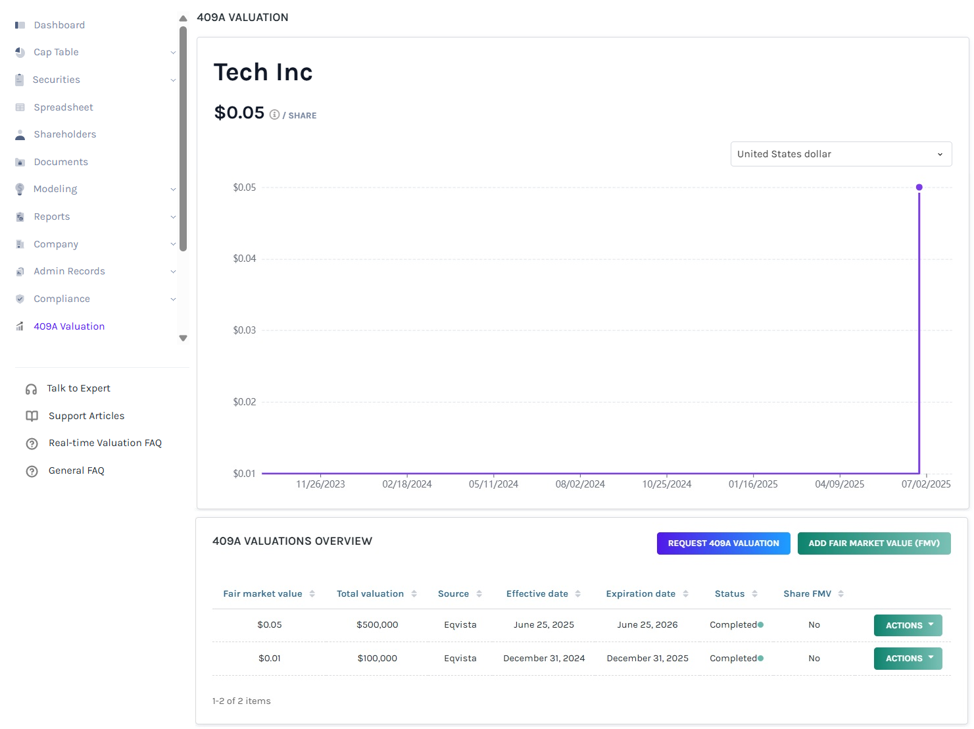Click Request 409A Valuation button
Image resolution: width=974 pixels, height=729 pixels.
pyautogui.click(x=723, y=543)
